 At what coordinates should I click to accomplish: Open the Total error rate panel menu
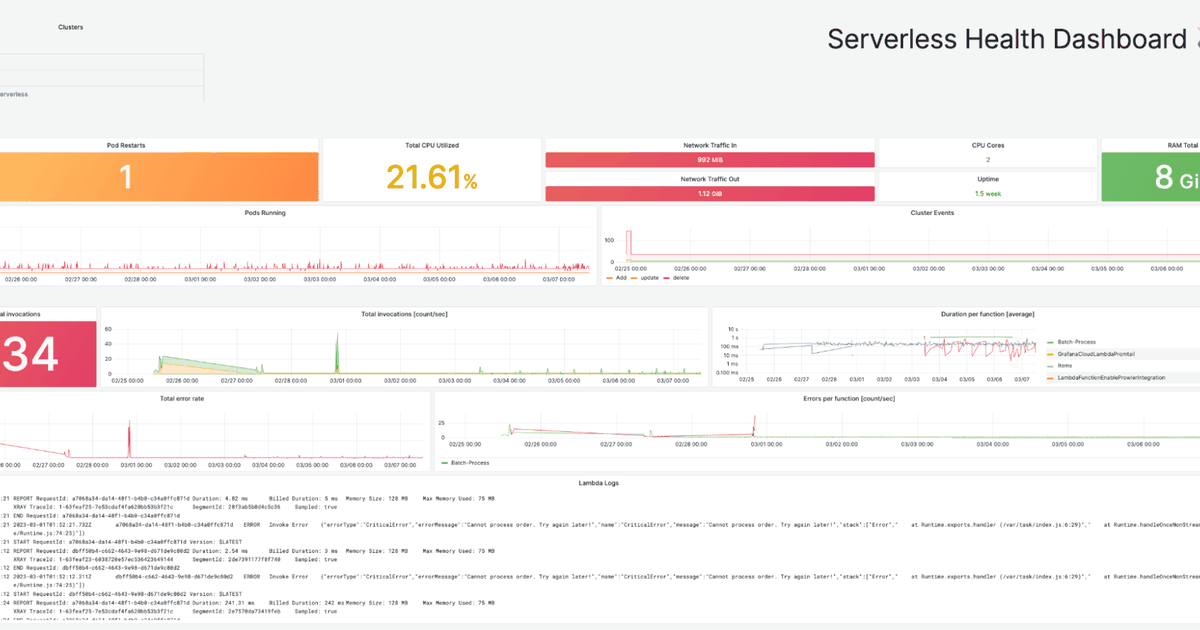pos(181,398)
